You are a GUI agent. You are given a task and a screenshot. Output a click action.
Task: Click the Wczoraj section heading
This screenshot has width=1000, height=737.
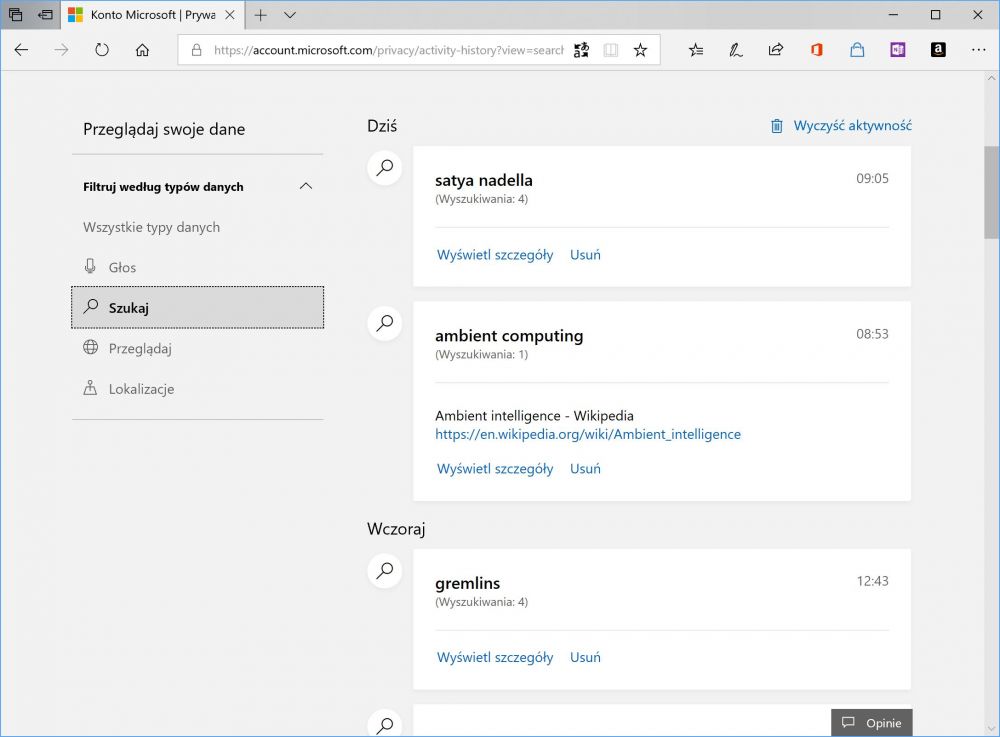pos(396,529)
